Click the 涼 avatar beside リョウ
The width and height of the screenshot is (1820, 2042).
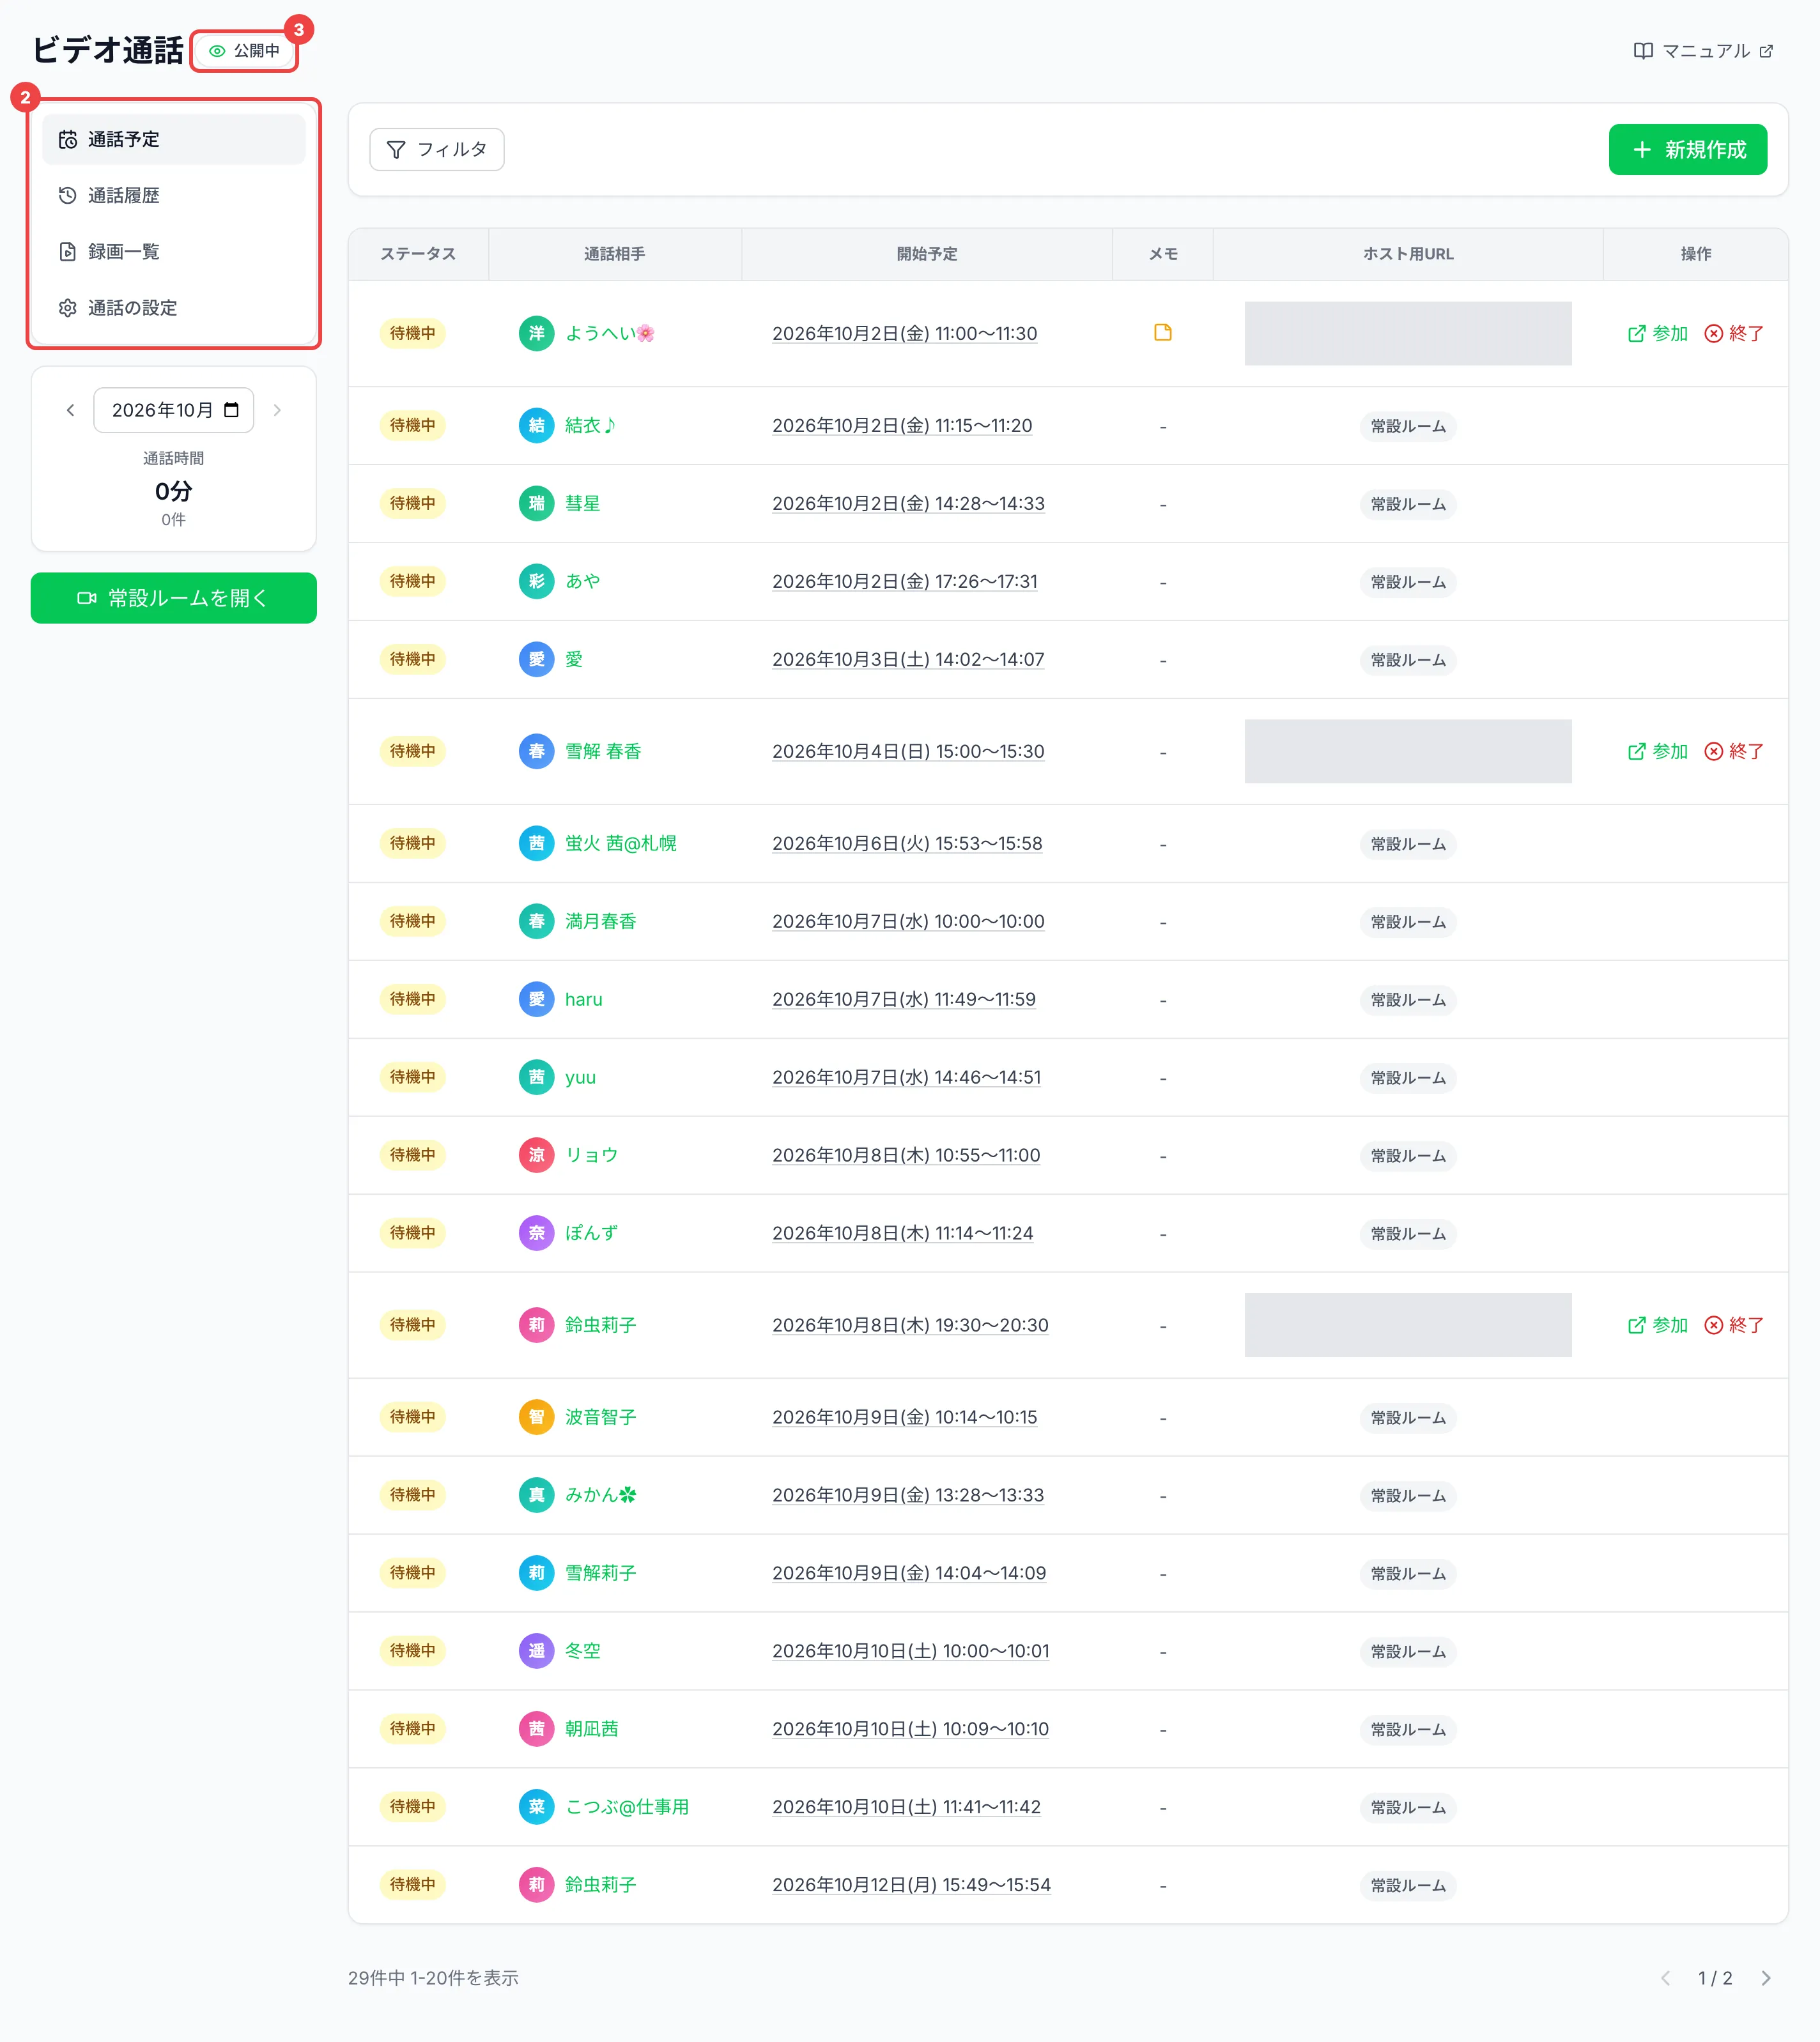click(x=536, y=1155)
